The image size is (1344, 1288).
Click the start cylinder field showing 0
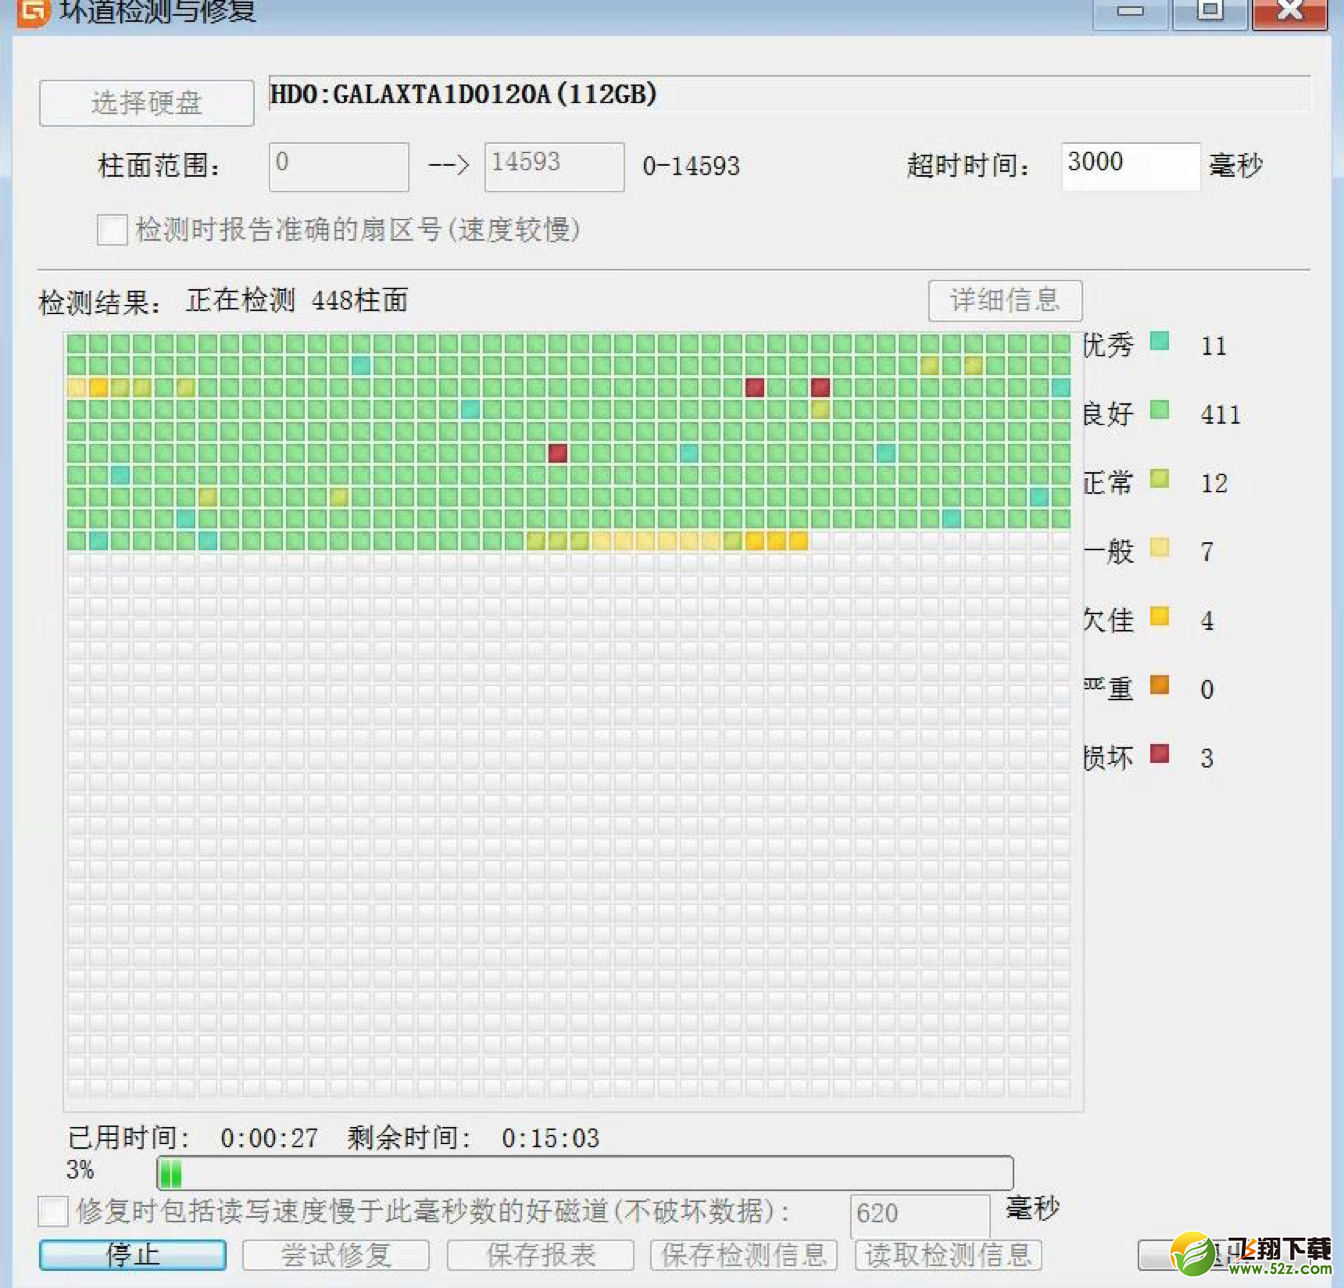[x=339, y=166]
